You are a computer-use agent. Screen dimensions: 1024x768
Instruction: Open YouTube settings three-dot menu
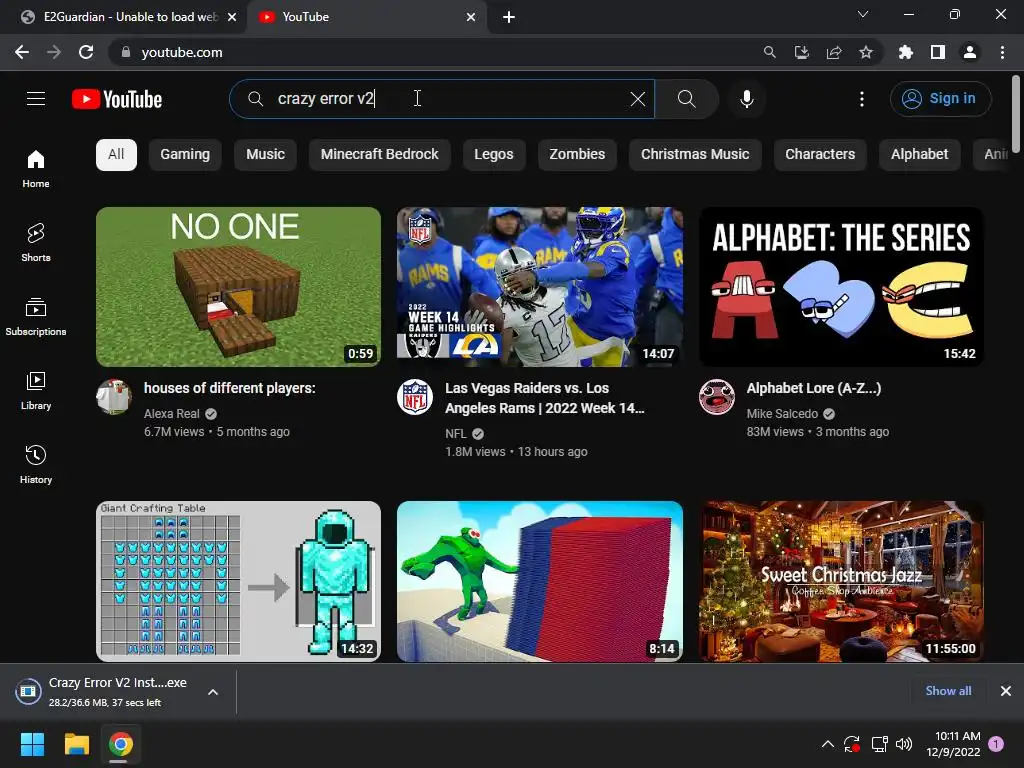[x=861, y=99]
